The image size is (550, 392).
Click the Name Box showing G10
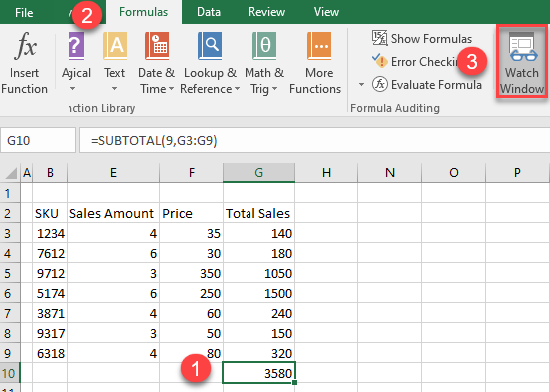38,140
